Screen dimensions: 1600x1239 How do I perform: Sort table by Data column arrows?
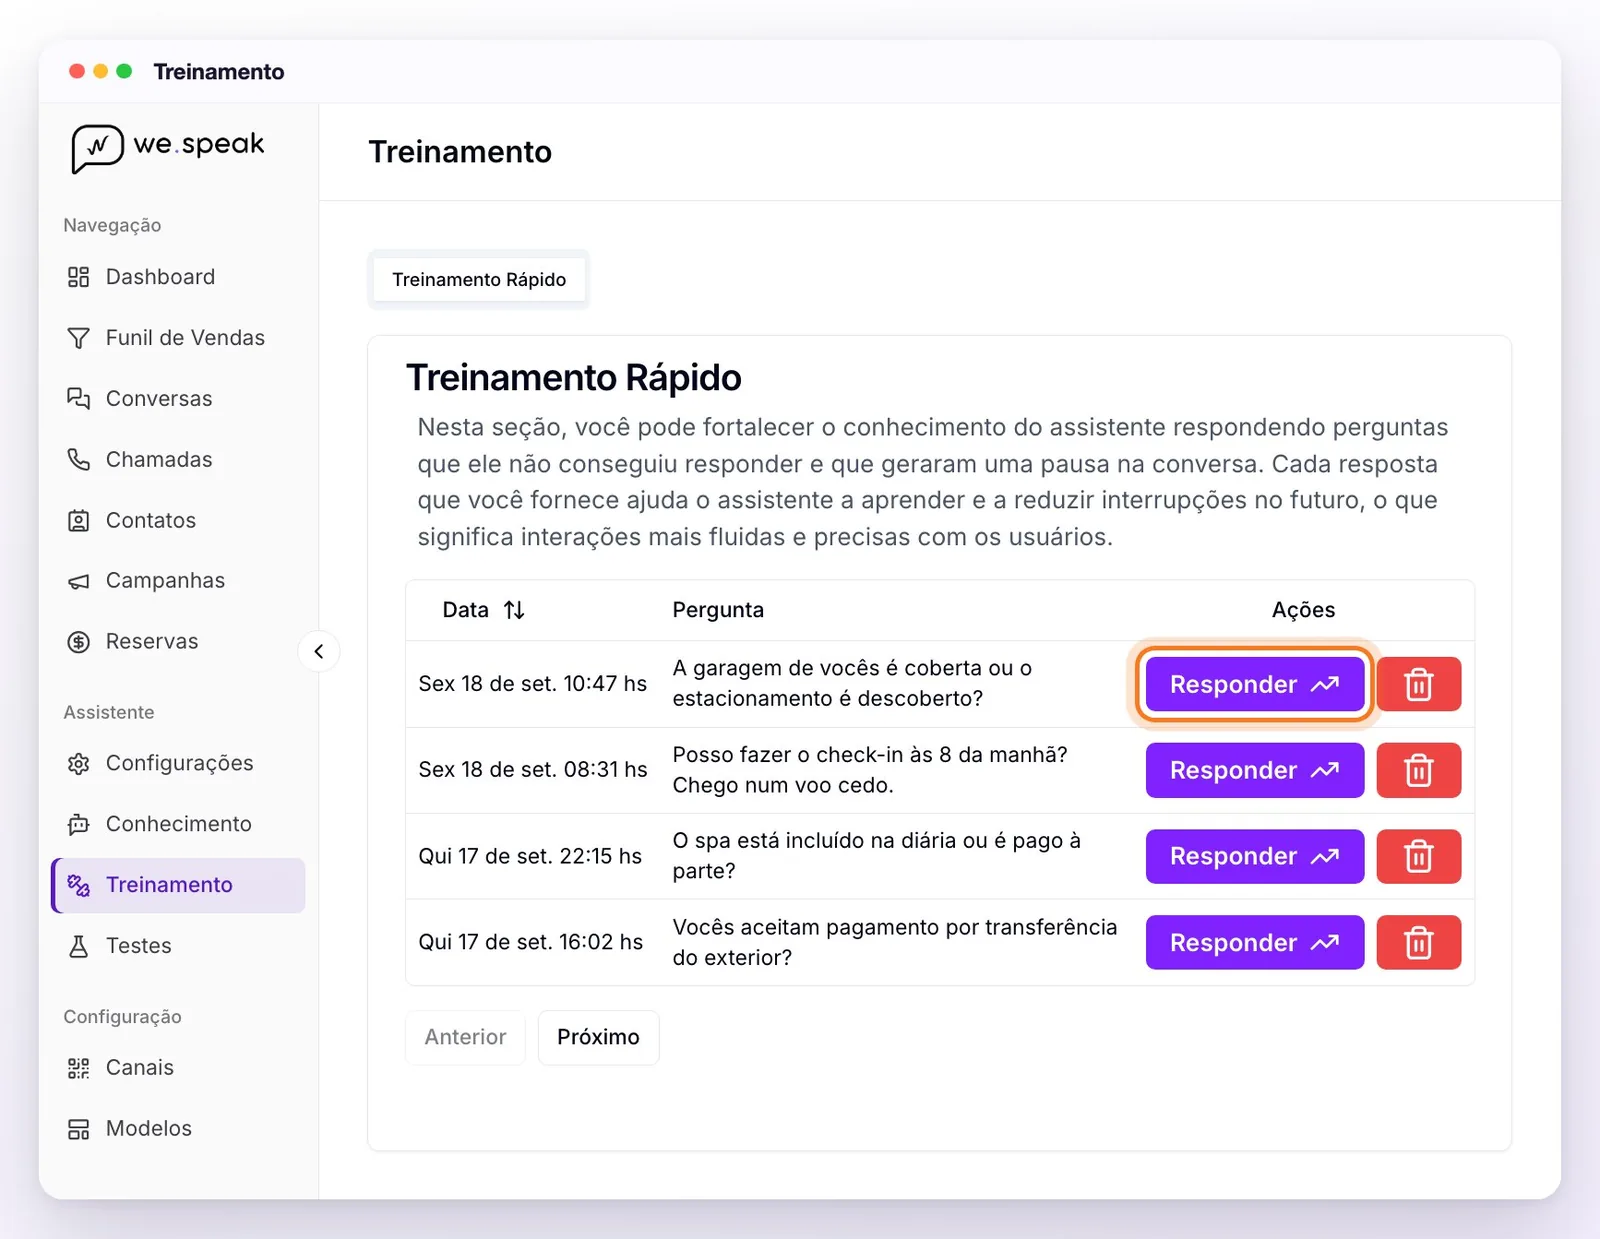pos(514,610)
